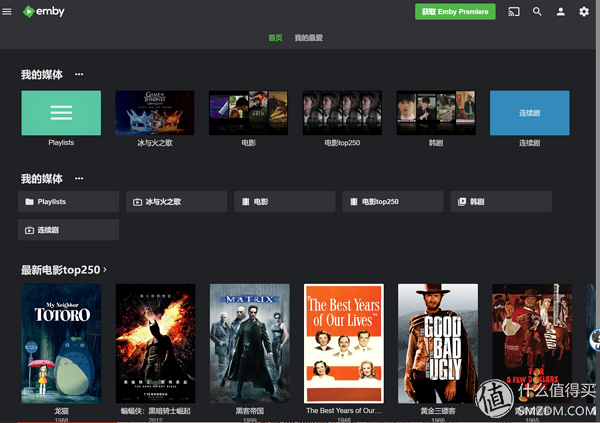Click the 黑客帝国 movie title
Viewport: 600px width, 423px height.
coord(249,411)
